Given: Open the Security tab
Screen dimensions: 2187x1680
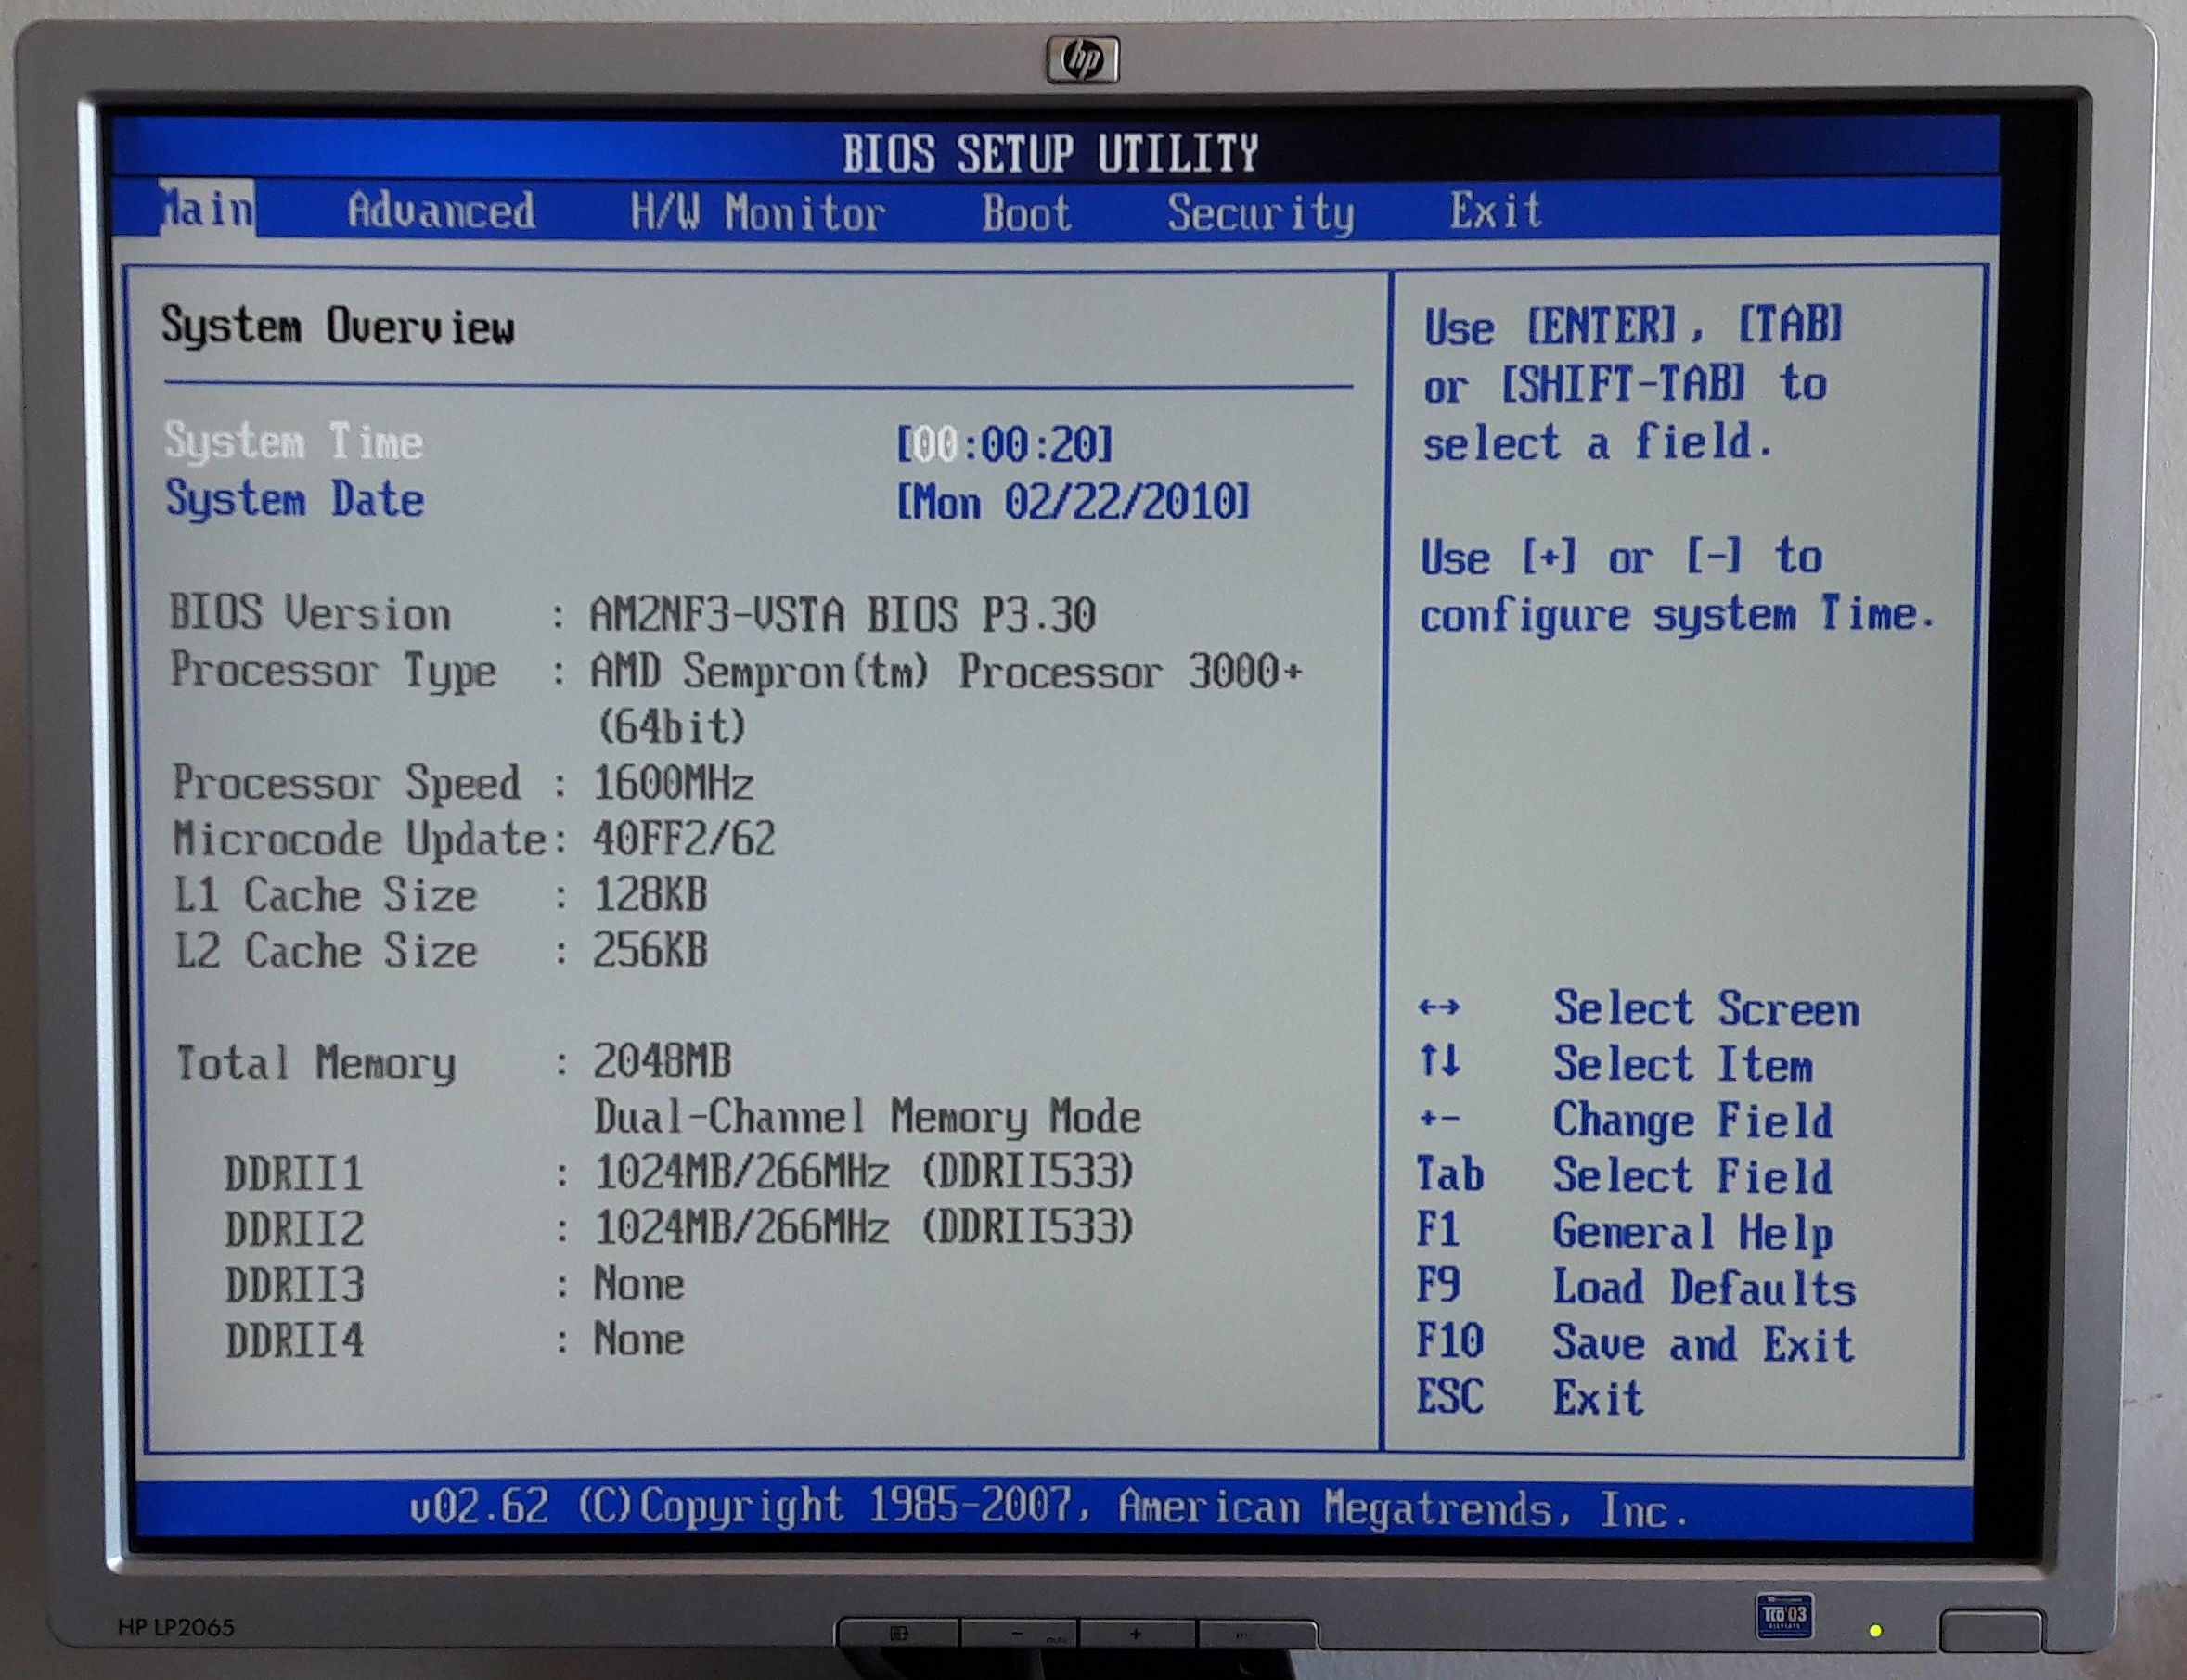Looking at the screenshot, I should 1260,214.
